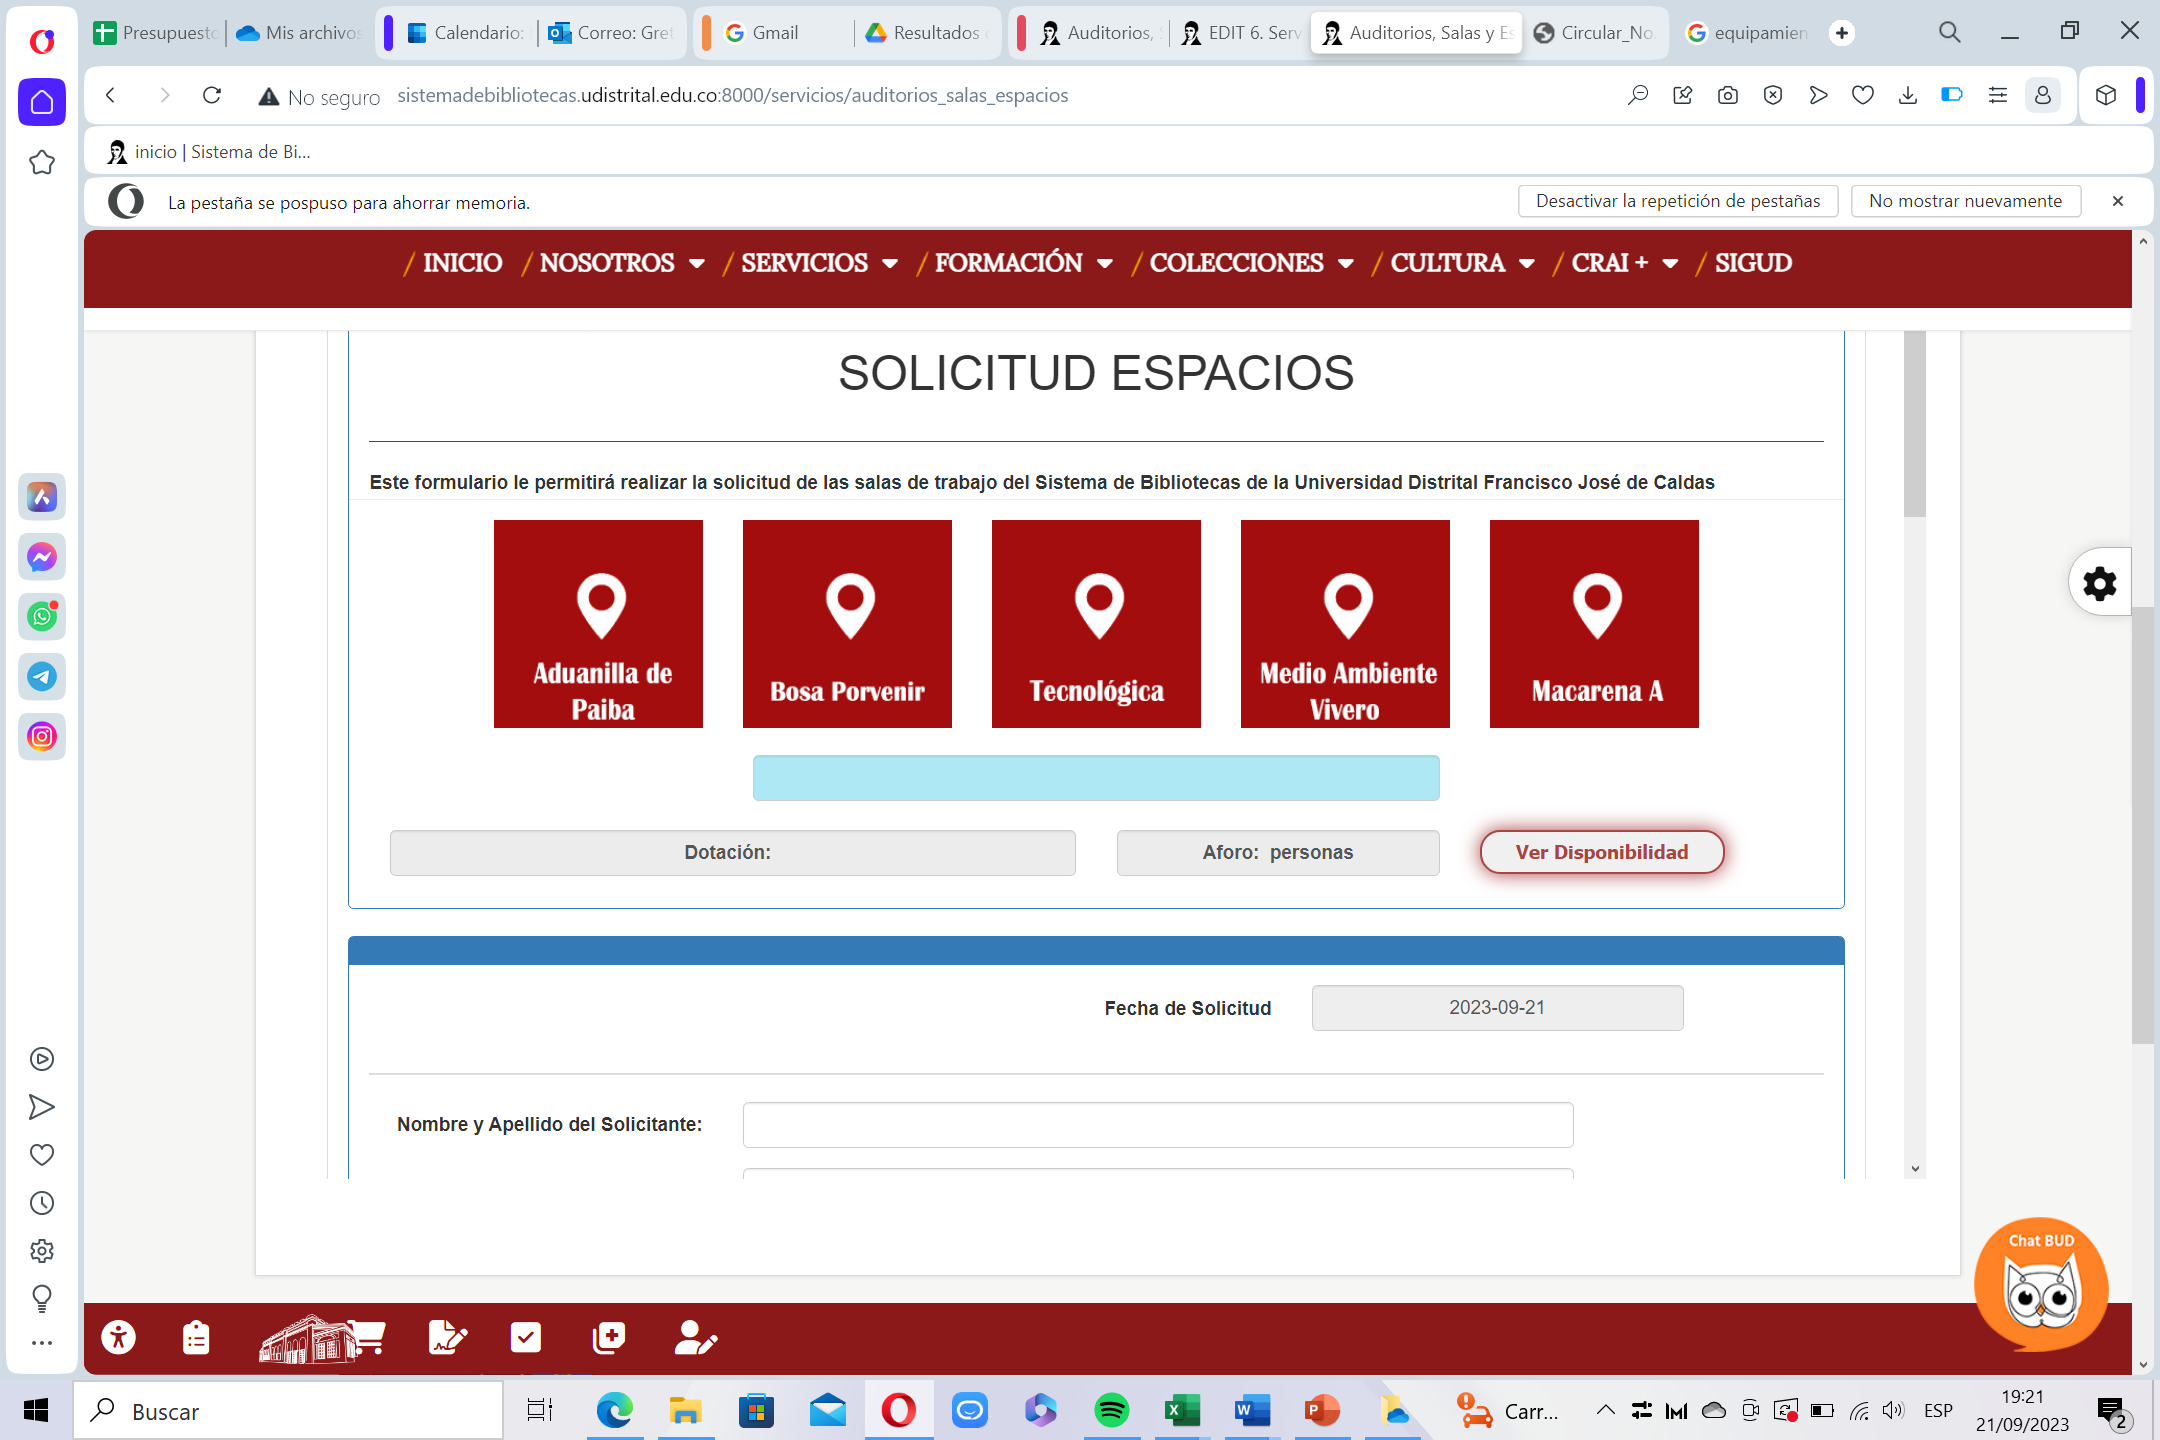
Task: Open Instagram from the Opera sidebar
Action: (x=42, y=737)
